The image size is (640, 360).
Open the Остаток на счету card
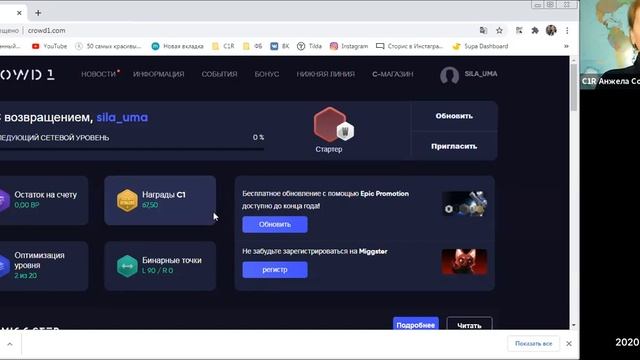click(x=44, y=200)
